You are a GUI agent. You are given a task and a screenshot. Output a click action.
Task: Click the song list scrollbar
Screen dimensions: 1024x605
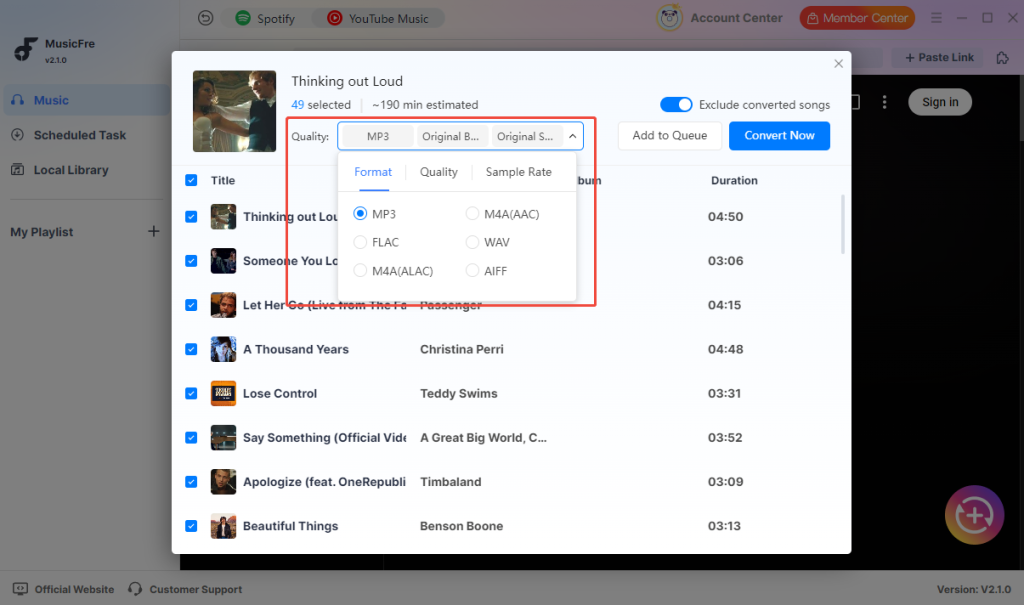(843, 224)
